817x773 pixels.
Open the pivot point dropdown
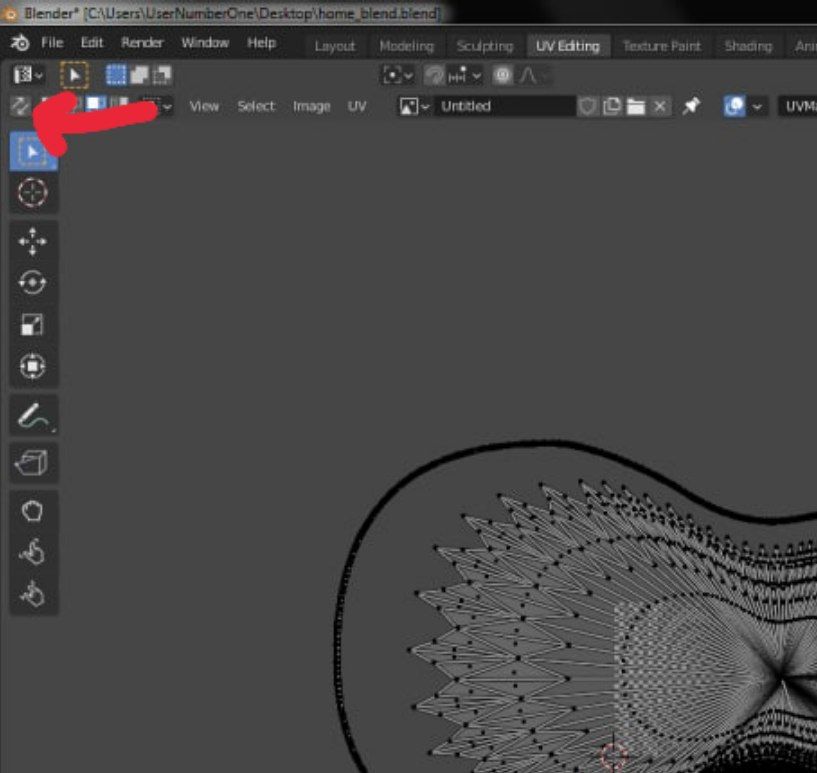(x=398, y=76)
